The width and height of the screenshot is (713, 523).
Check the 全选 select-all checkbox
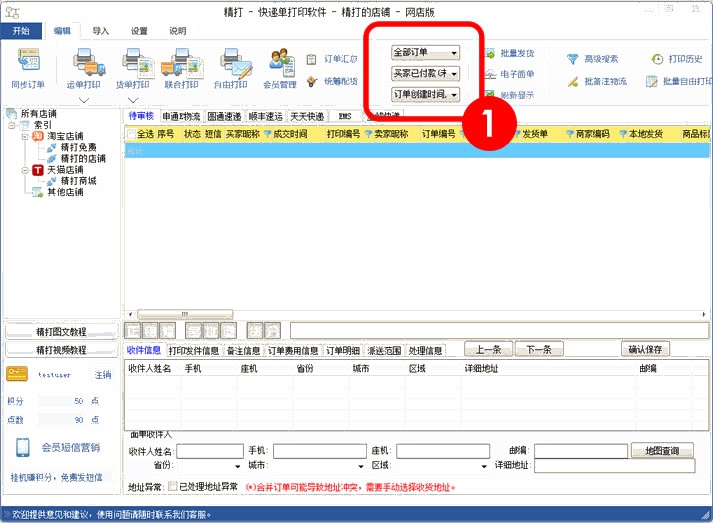[x=131, y=134]
